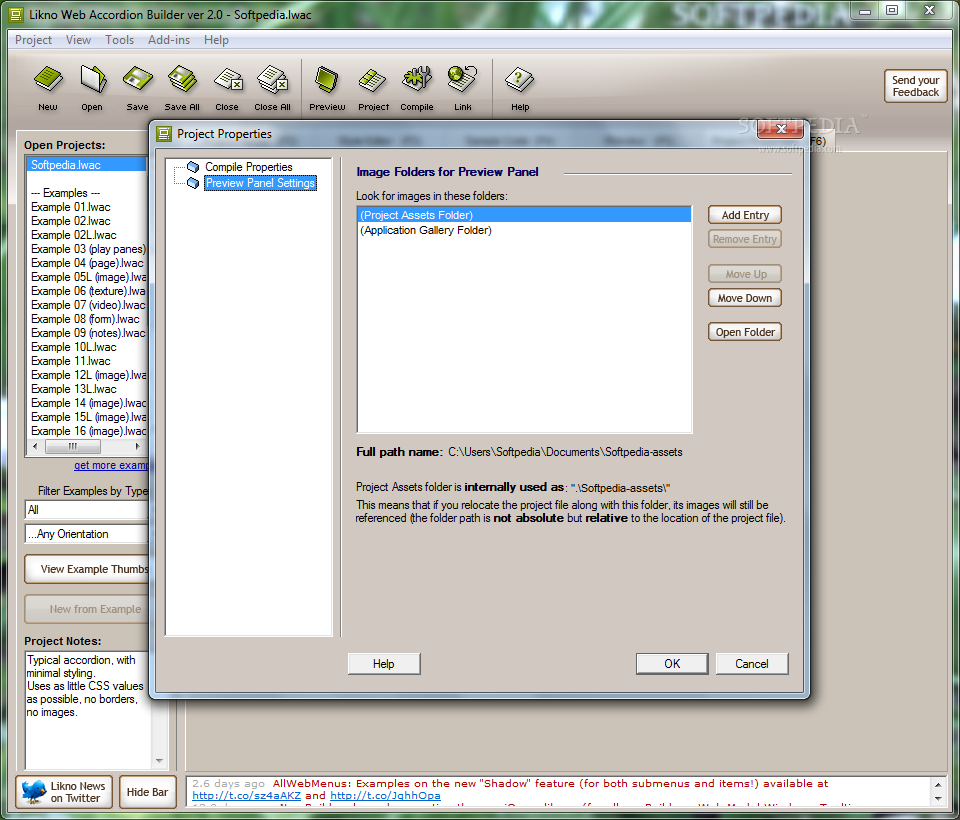Screen dimensions: 960x820
Task: Open the t.co/sz4aAKZ news link
Action: [x=246, y=796]
